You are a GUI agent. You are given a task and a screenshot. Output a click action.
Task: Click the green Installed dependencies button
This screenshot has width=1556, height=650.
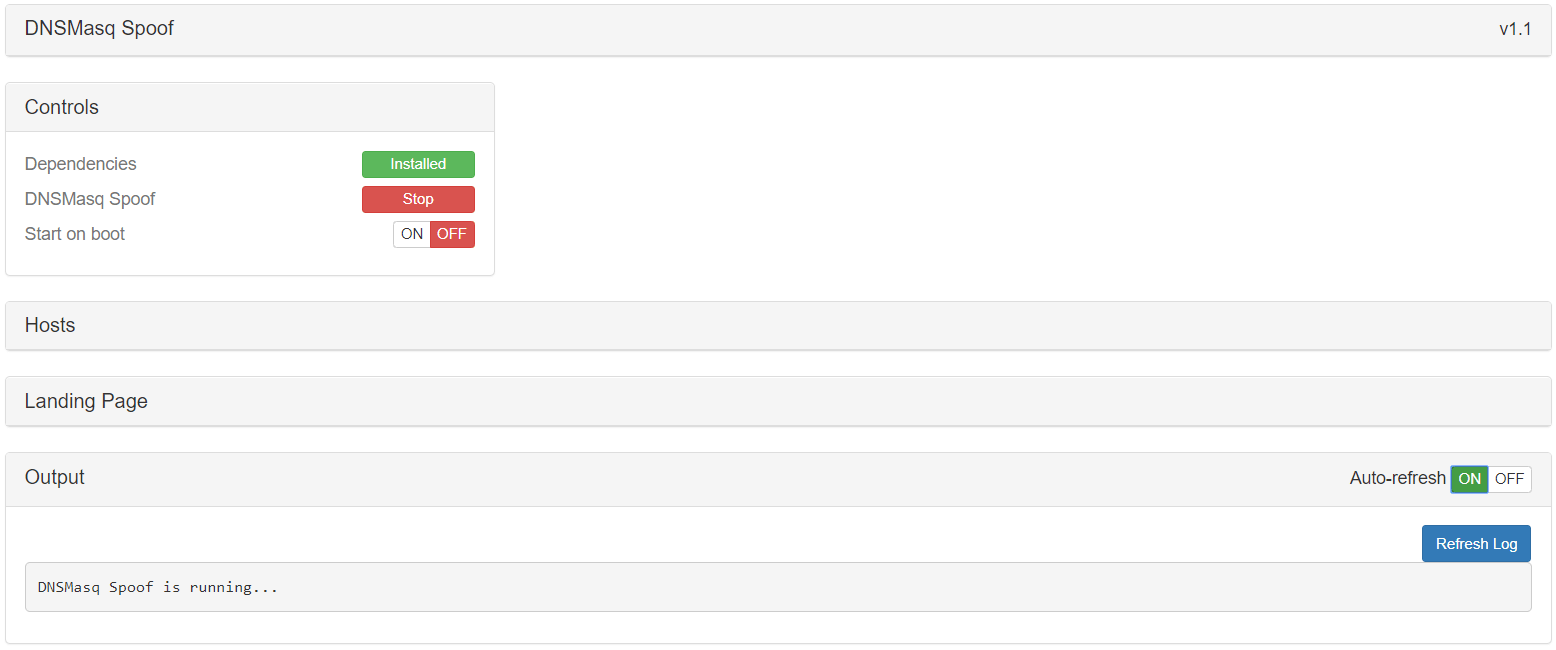tap(418, 164)
